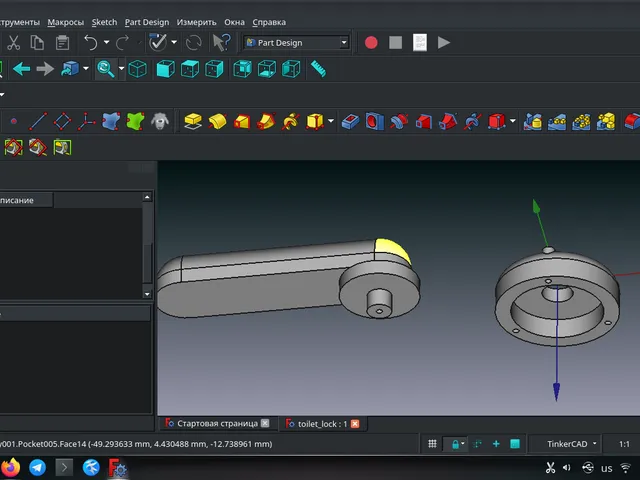The height and width of the screenshot is (480, 640).
Task: Click the grid icon in status bar
Action: 432,444
